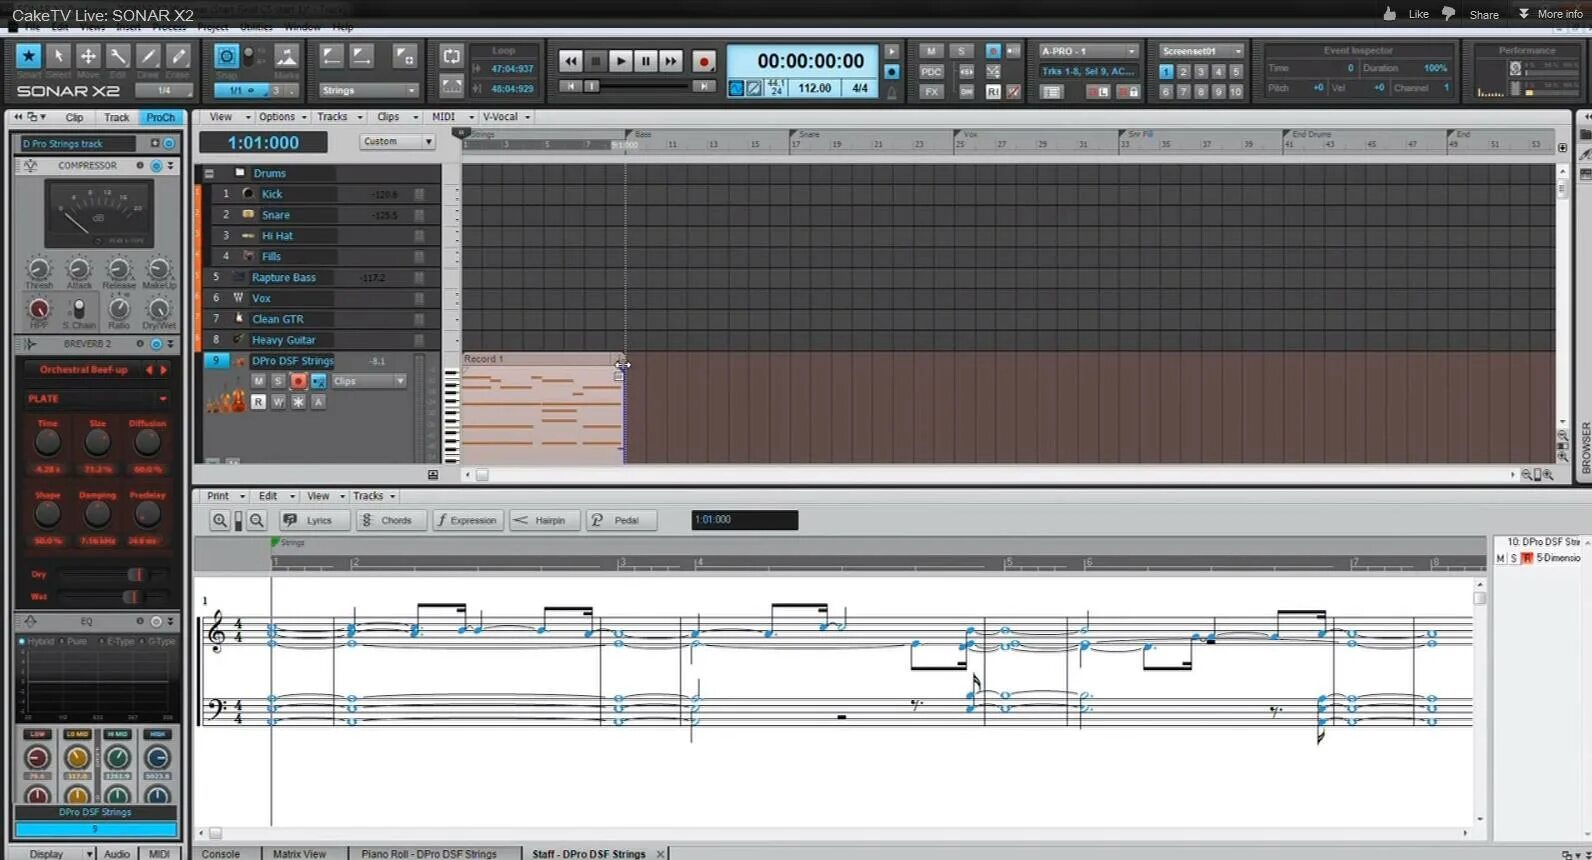Select screenset number 3
Viewport: 1592px width, 860px height.
point(1201,72)
